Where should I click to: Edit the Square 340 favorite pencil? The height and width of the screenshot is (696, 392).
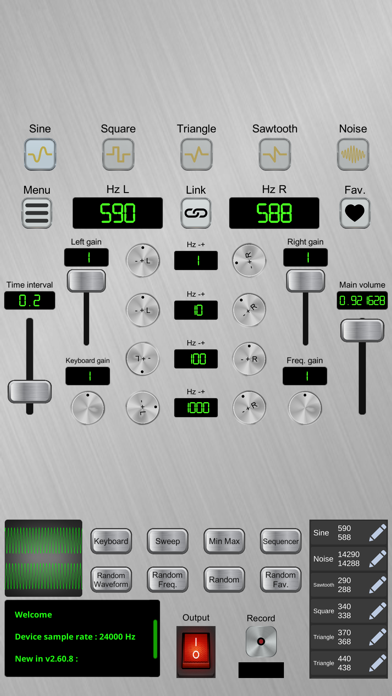click(x=378, y=611)
